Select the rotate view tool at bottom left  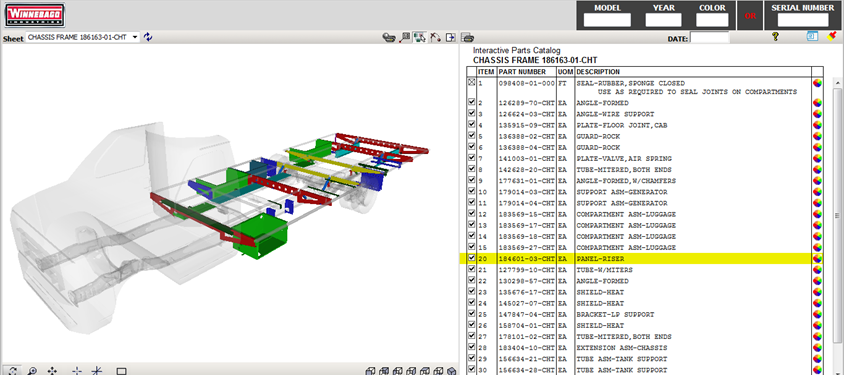[x=13, y=371]
